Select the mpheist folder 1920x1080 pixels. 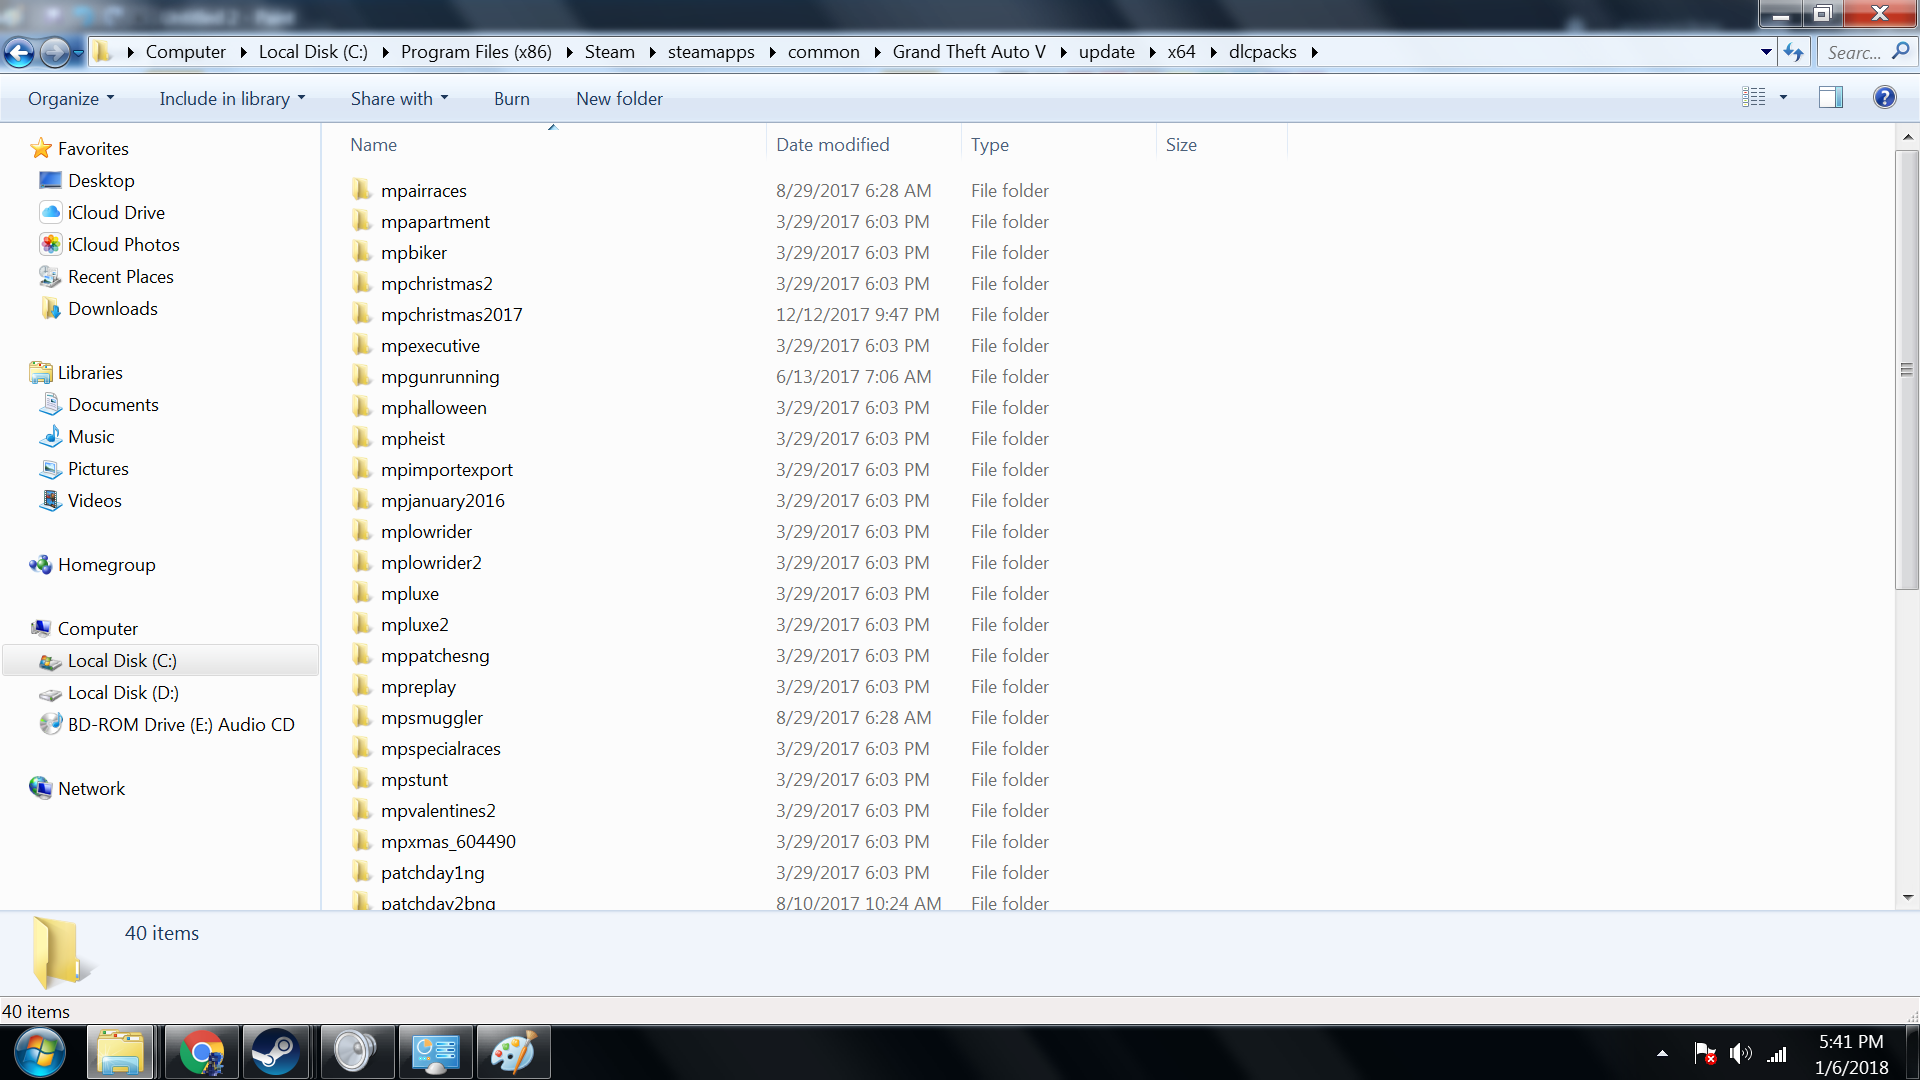pyautogui.click(x=412, y=438)
